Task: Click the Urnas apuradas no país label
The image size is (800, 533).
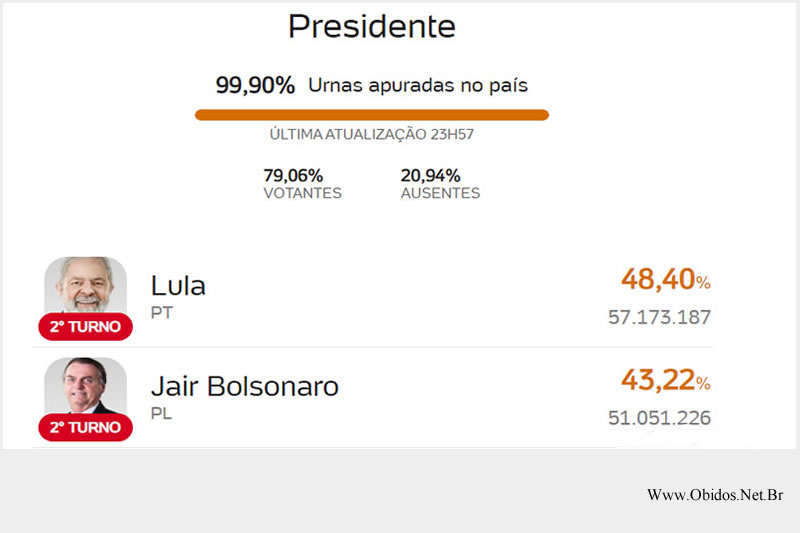Action: coord(418,85)
